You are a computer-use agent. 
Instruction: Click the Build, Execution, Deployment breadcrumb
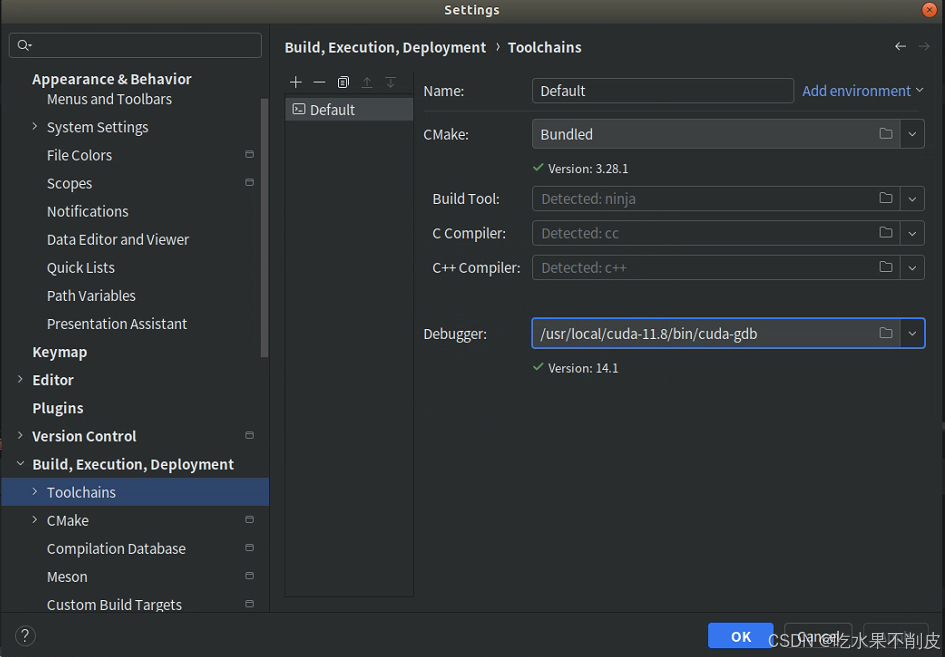coord(385,47)
